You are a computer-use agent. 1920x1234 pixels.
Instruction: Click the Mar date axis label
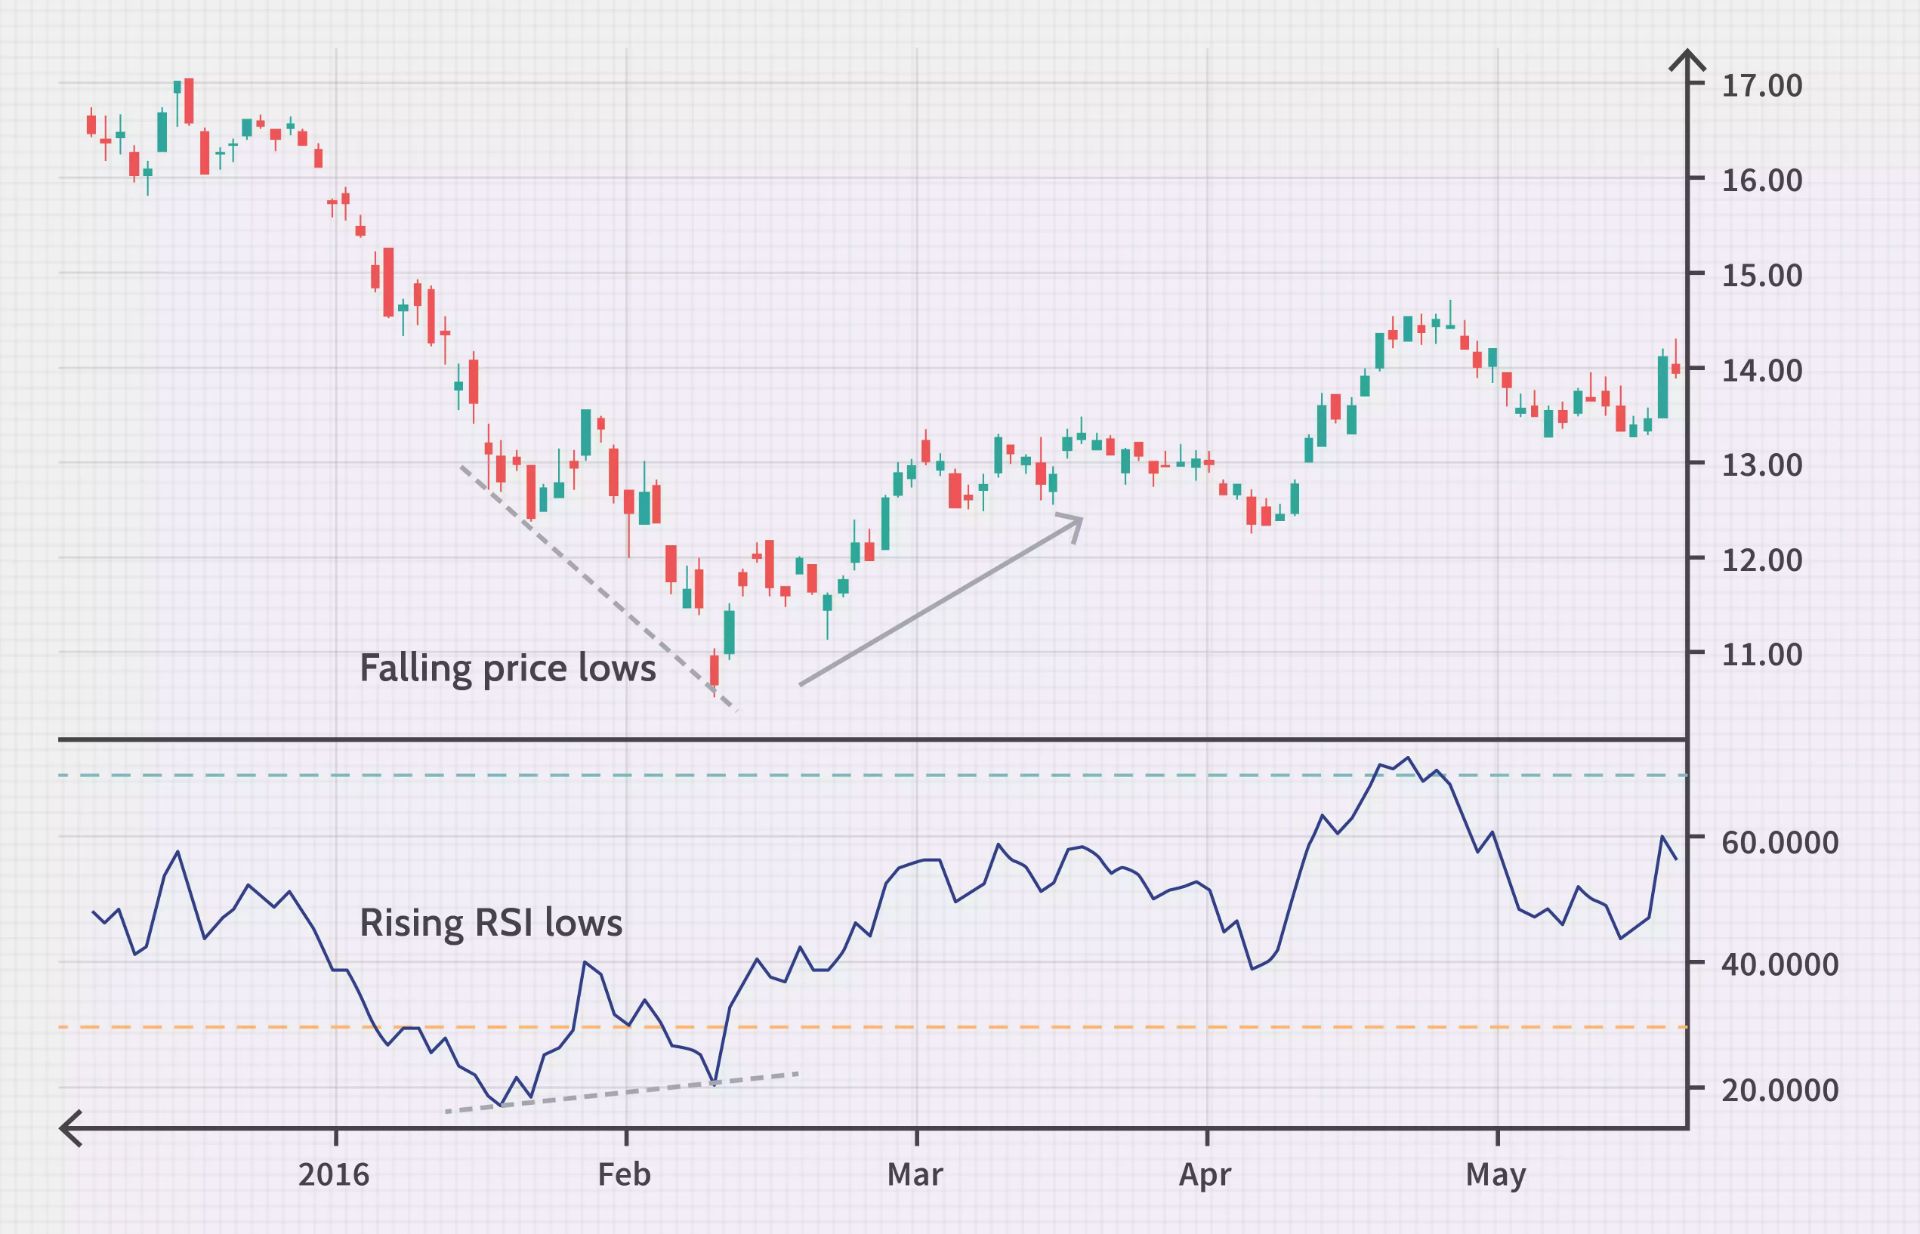(x=915, y=1174)
